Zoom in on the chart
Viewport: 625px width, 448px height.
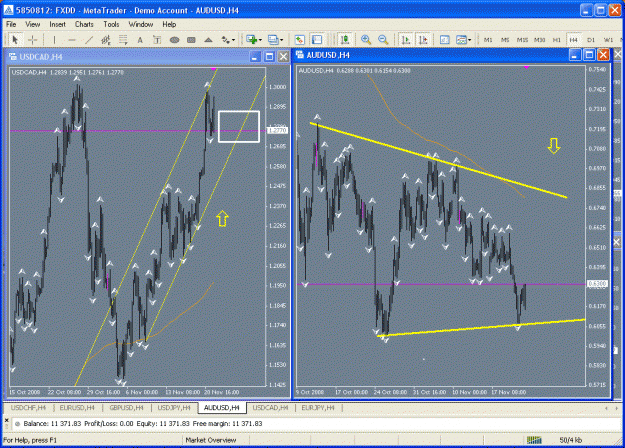pos(366,39)
